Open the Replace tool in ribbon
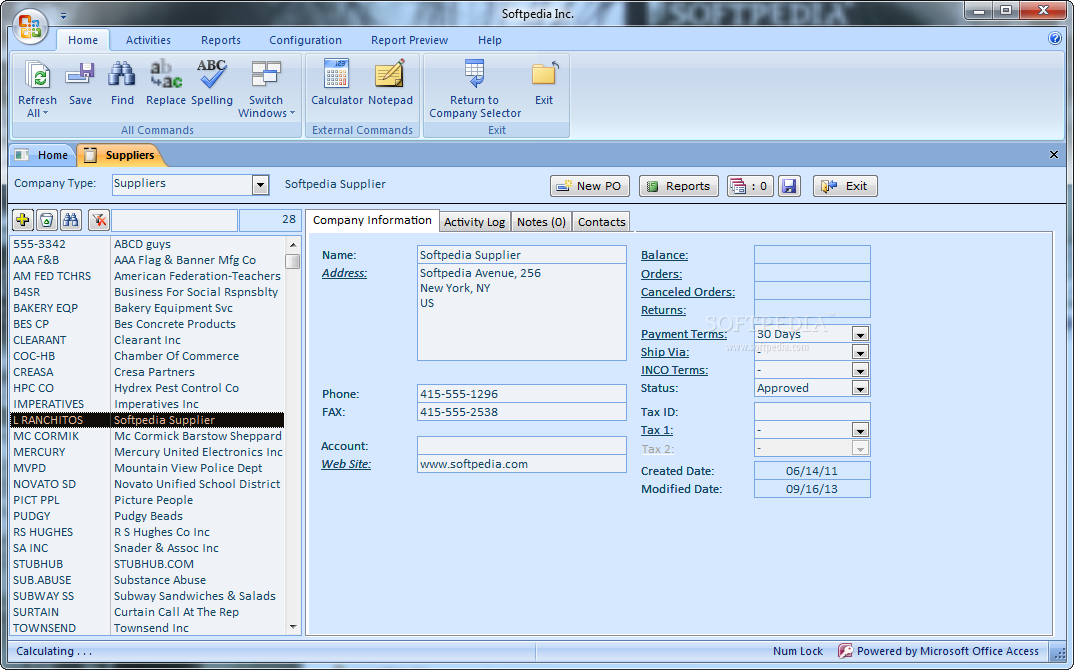Viewport: 1074px width, 670px height. pos(166,82)
